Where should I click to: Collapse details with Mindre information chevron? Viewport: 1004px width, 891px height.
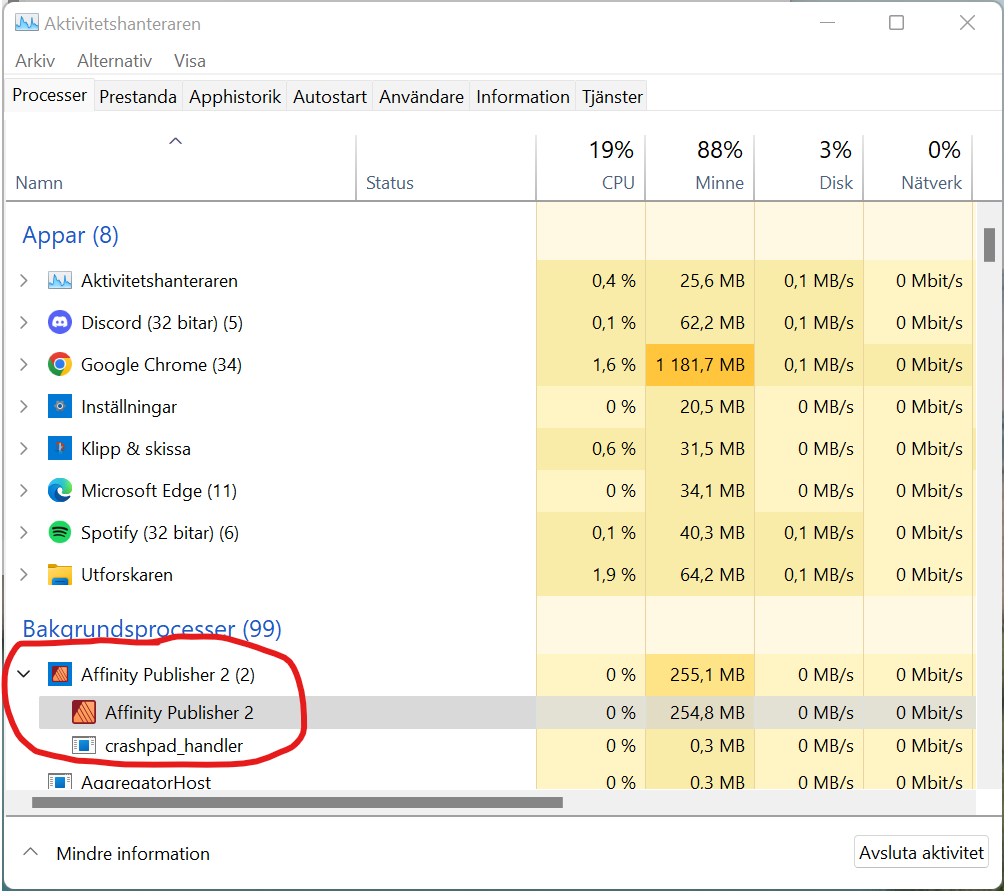(30, 852)
